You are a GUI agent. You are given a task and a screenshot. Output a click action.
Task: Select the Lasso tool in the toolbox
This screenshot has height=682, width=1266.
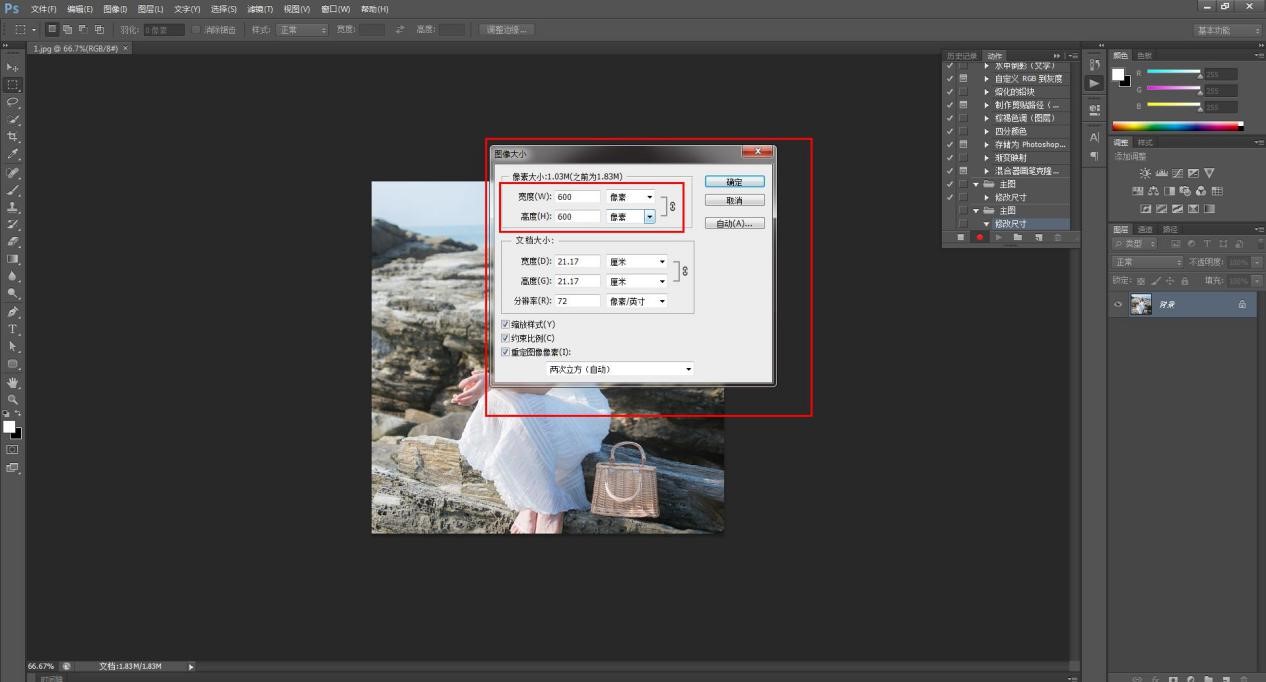(x=13, y=102)
